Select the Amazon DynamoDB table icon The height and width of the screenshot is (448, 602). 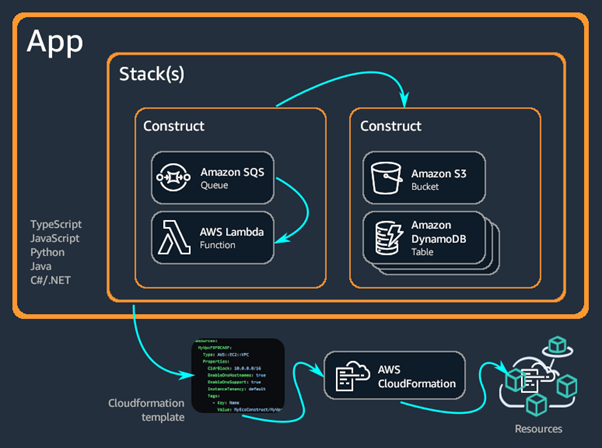click(385, 238)
